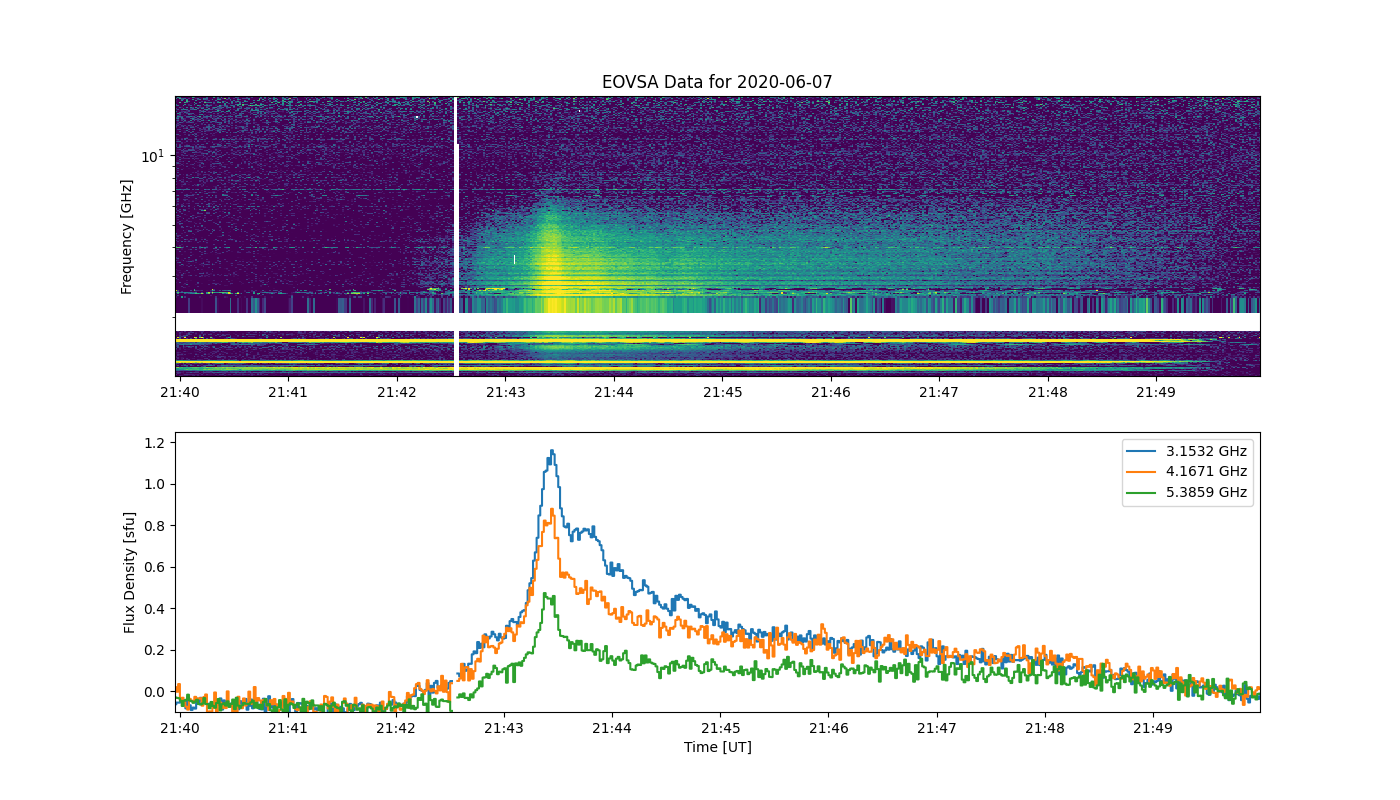Click the blue line swatch in legend
Viewport: 1400px width, 800px height.
[x=1144, y=452]
